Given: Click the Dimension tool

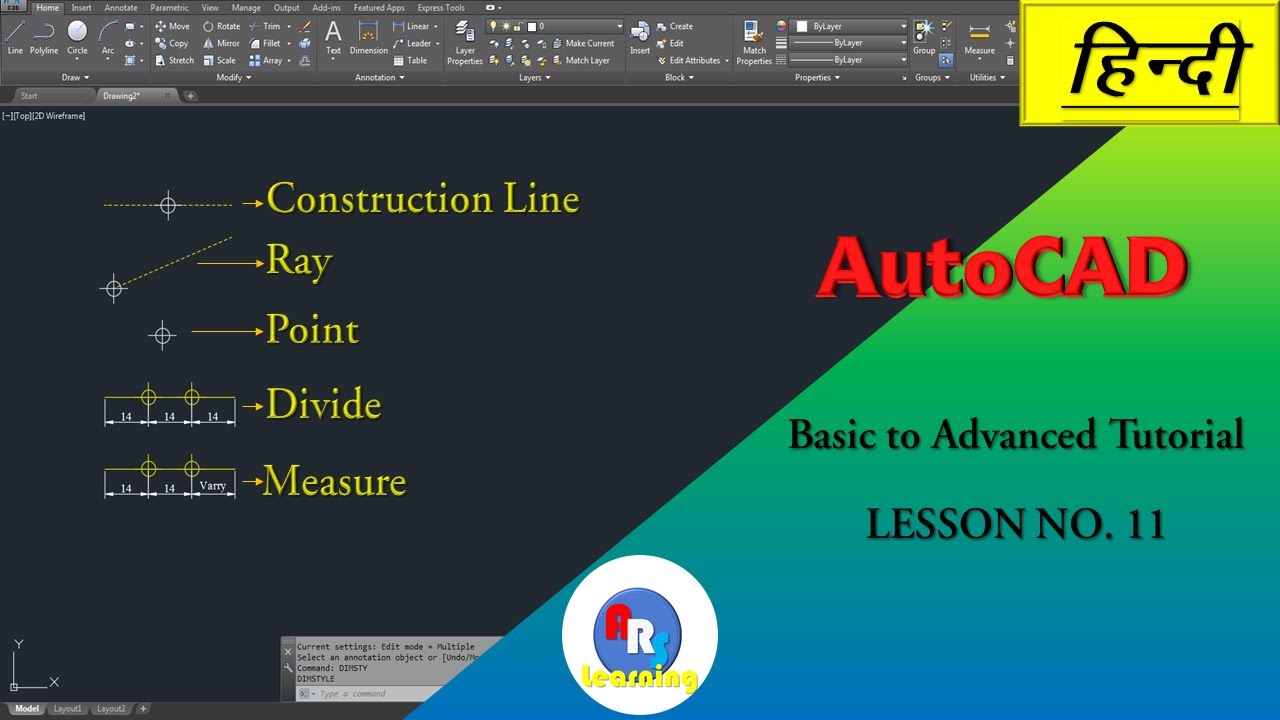Looking at the screenshot, I should point(368,37).
